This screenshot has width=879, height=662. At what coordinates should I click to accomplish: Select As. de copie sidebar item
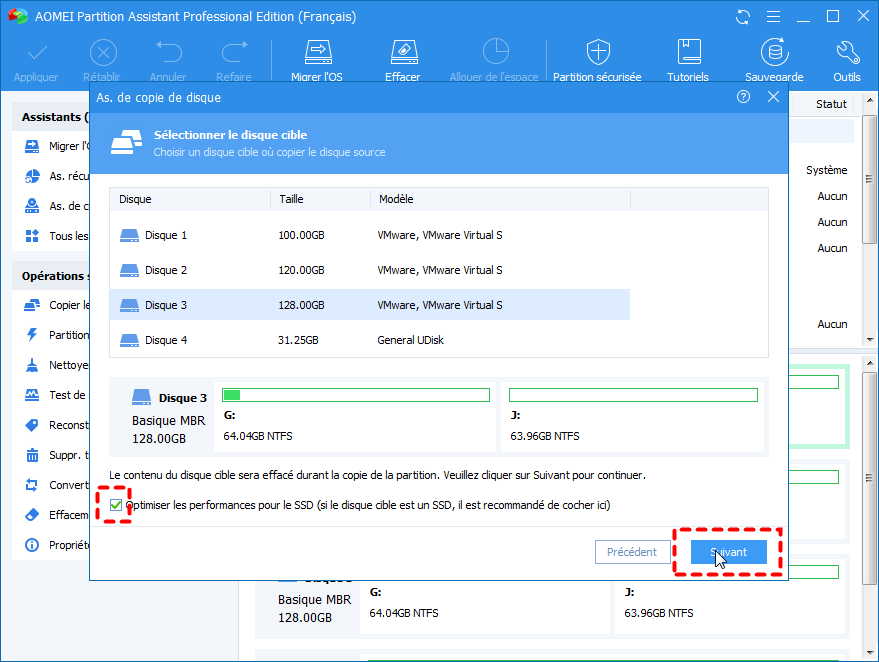57,206
